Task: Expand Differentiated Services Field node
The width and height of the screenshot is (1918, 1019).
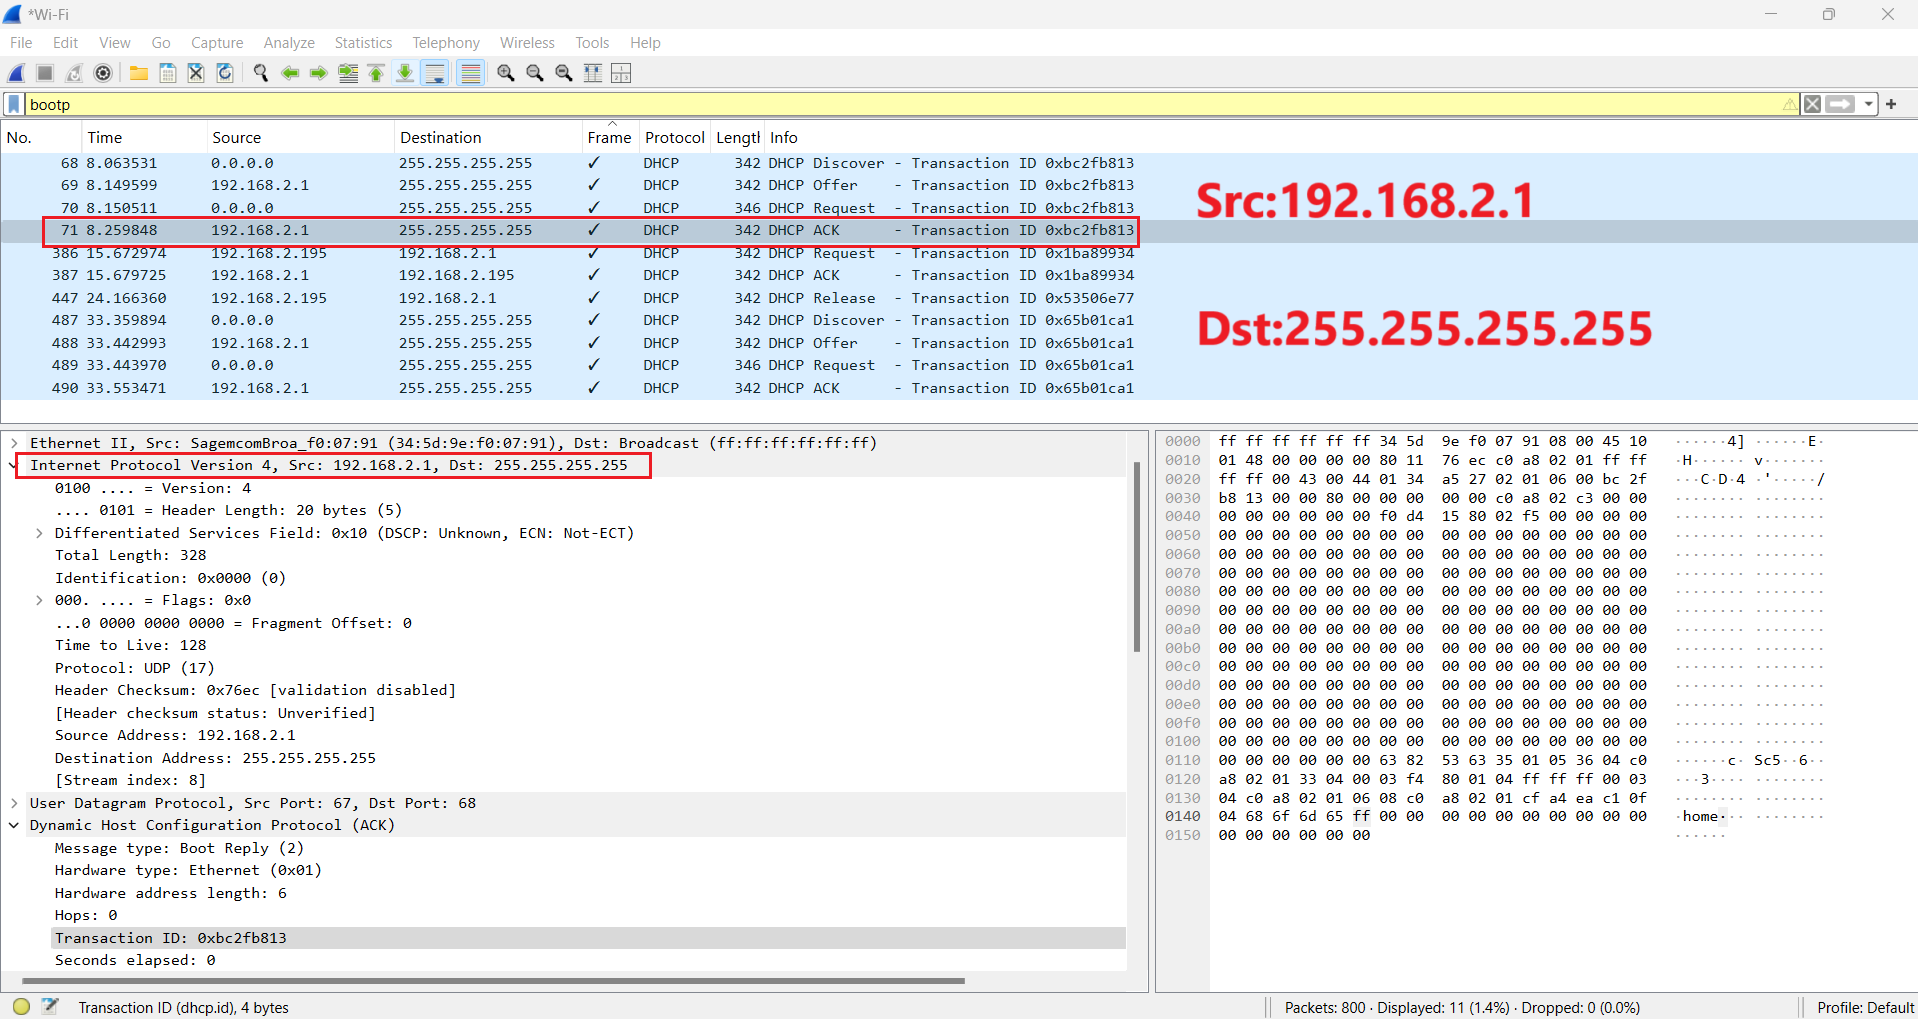Action: click(x=39, y=533)
